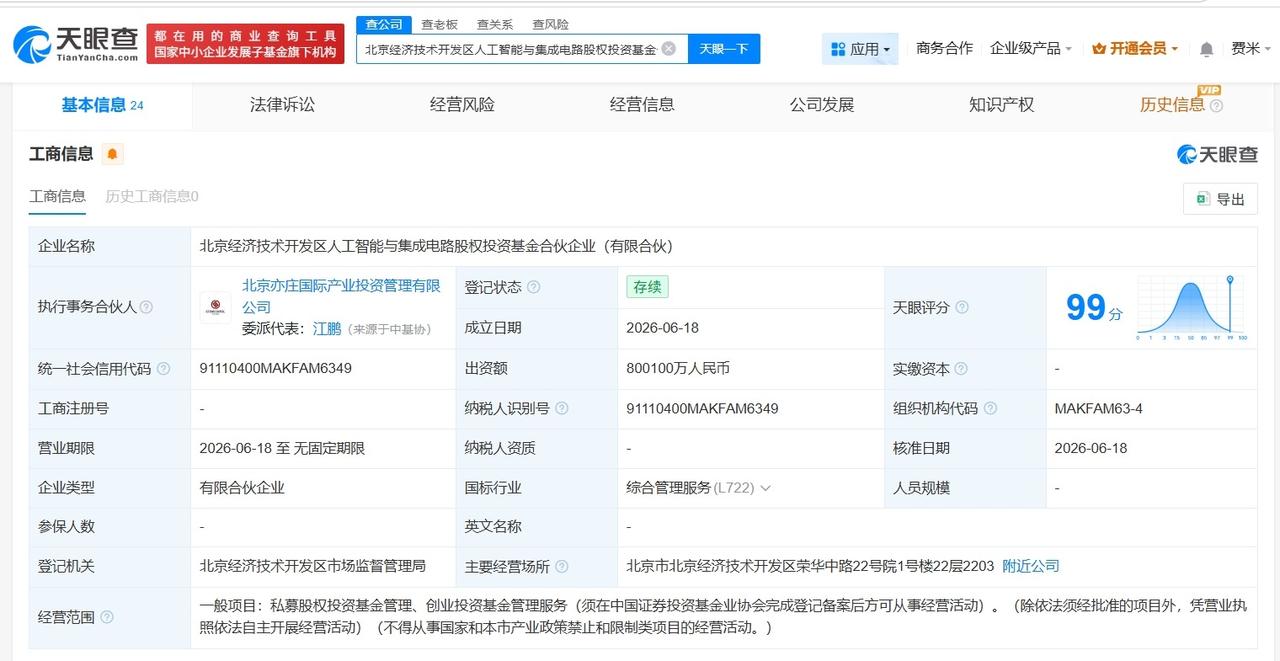Click help icon next to 经营范围

point(107,617)
